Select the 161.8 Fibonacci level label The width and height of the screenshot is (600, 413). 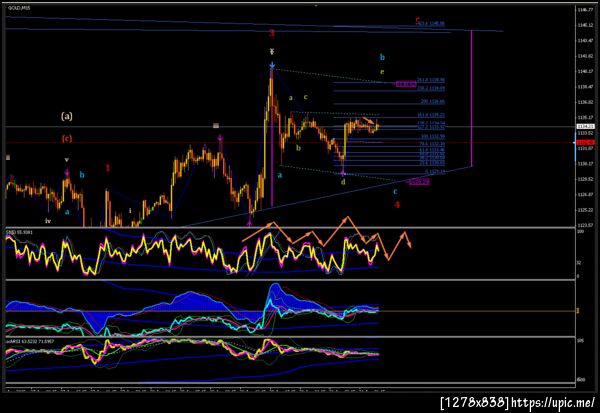pos(431,115)
